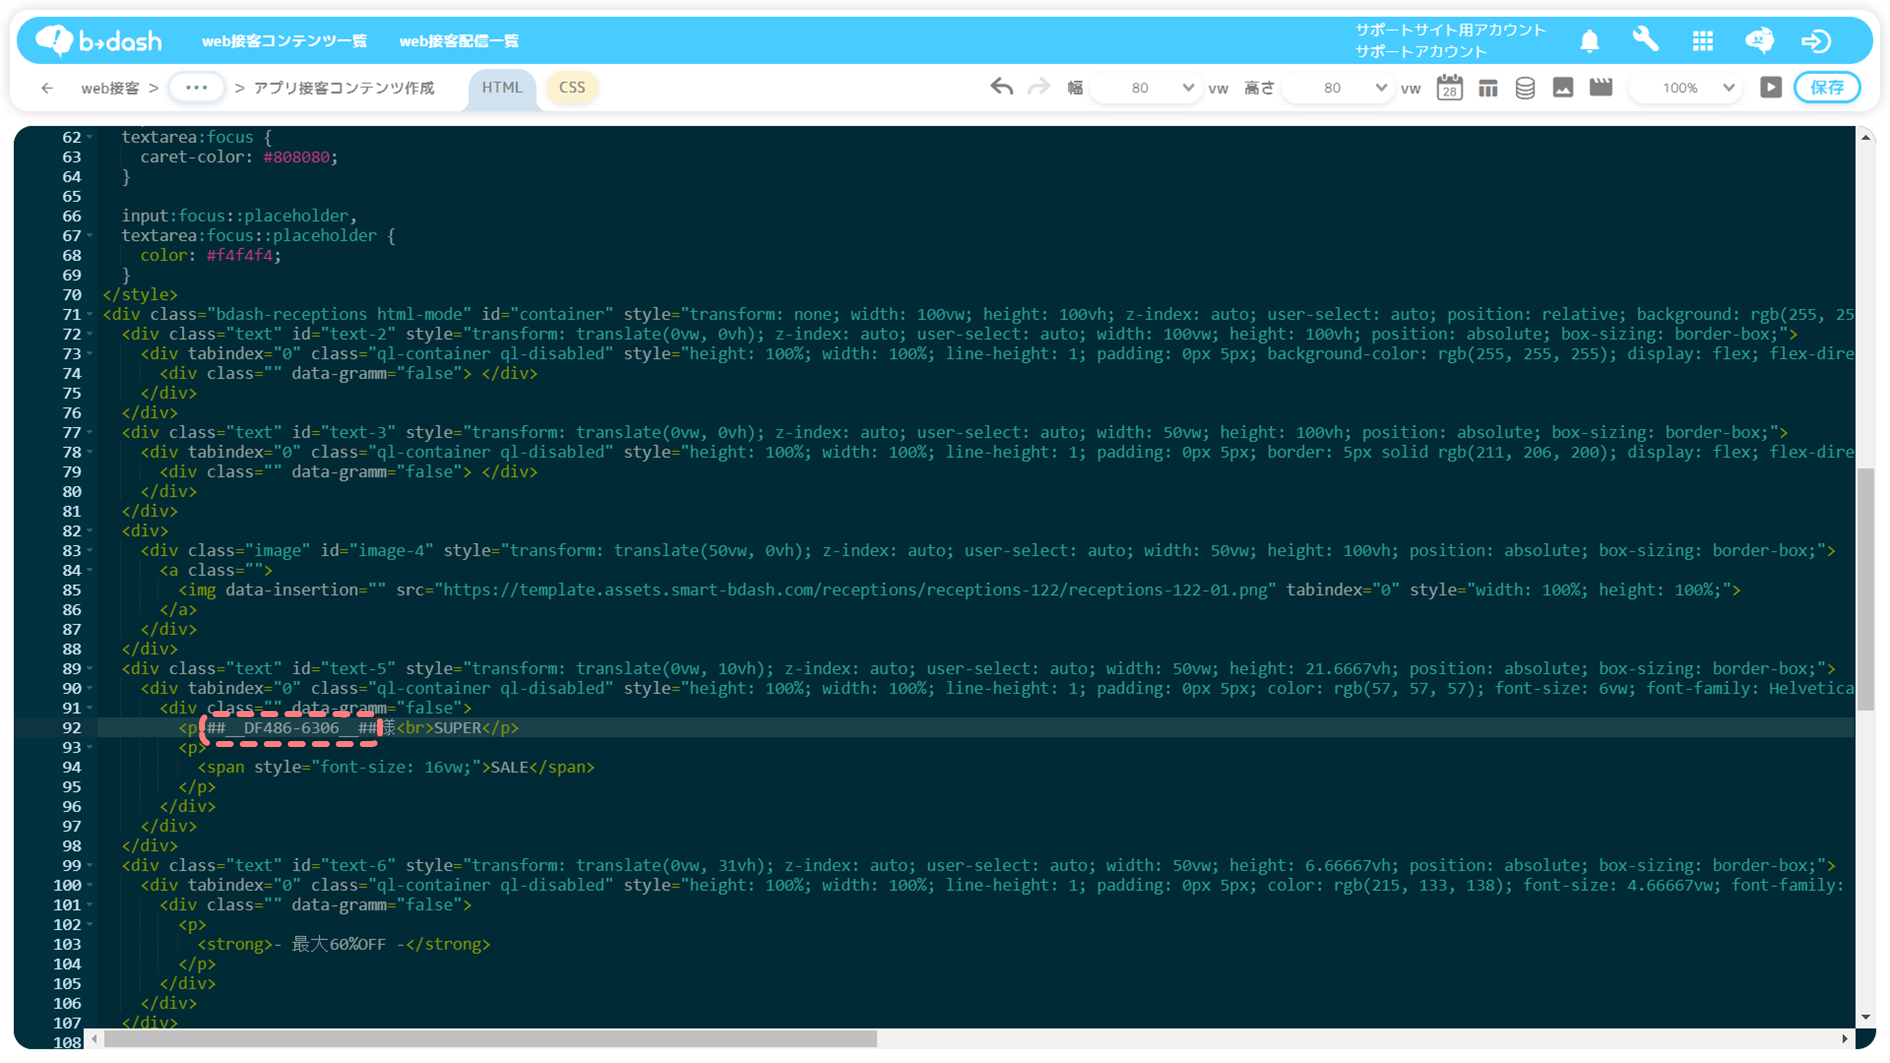
Task: Save the content with 保存
Action: [x=1826, y=88]
